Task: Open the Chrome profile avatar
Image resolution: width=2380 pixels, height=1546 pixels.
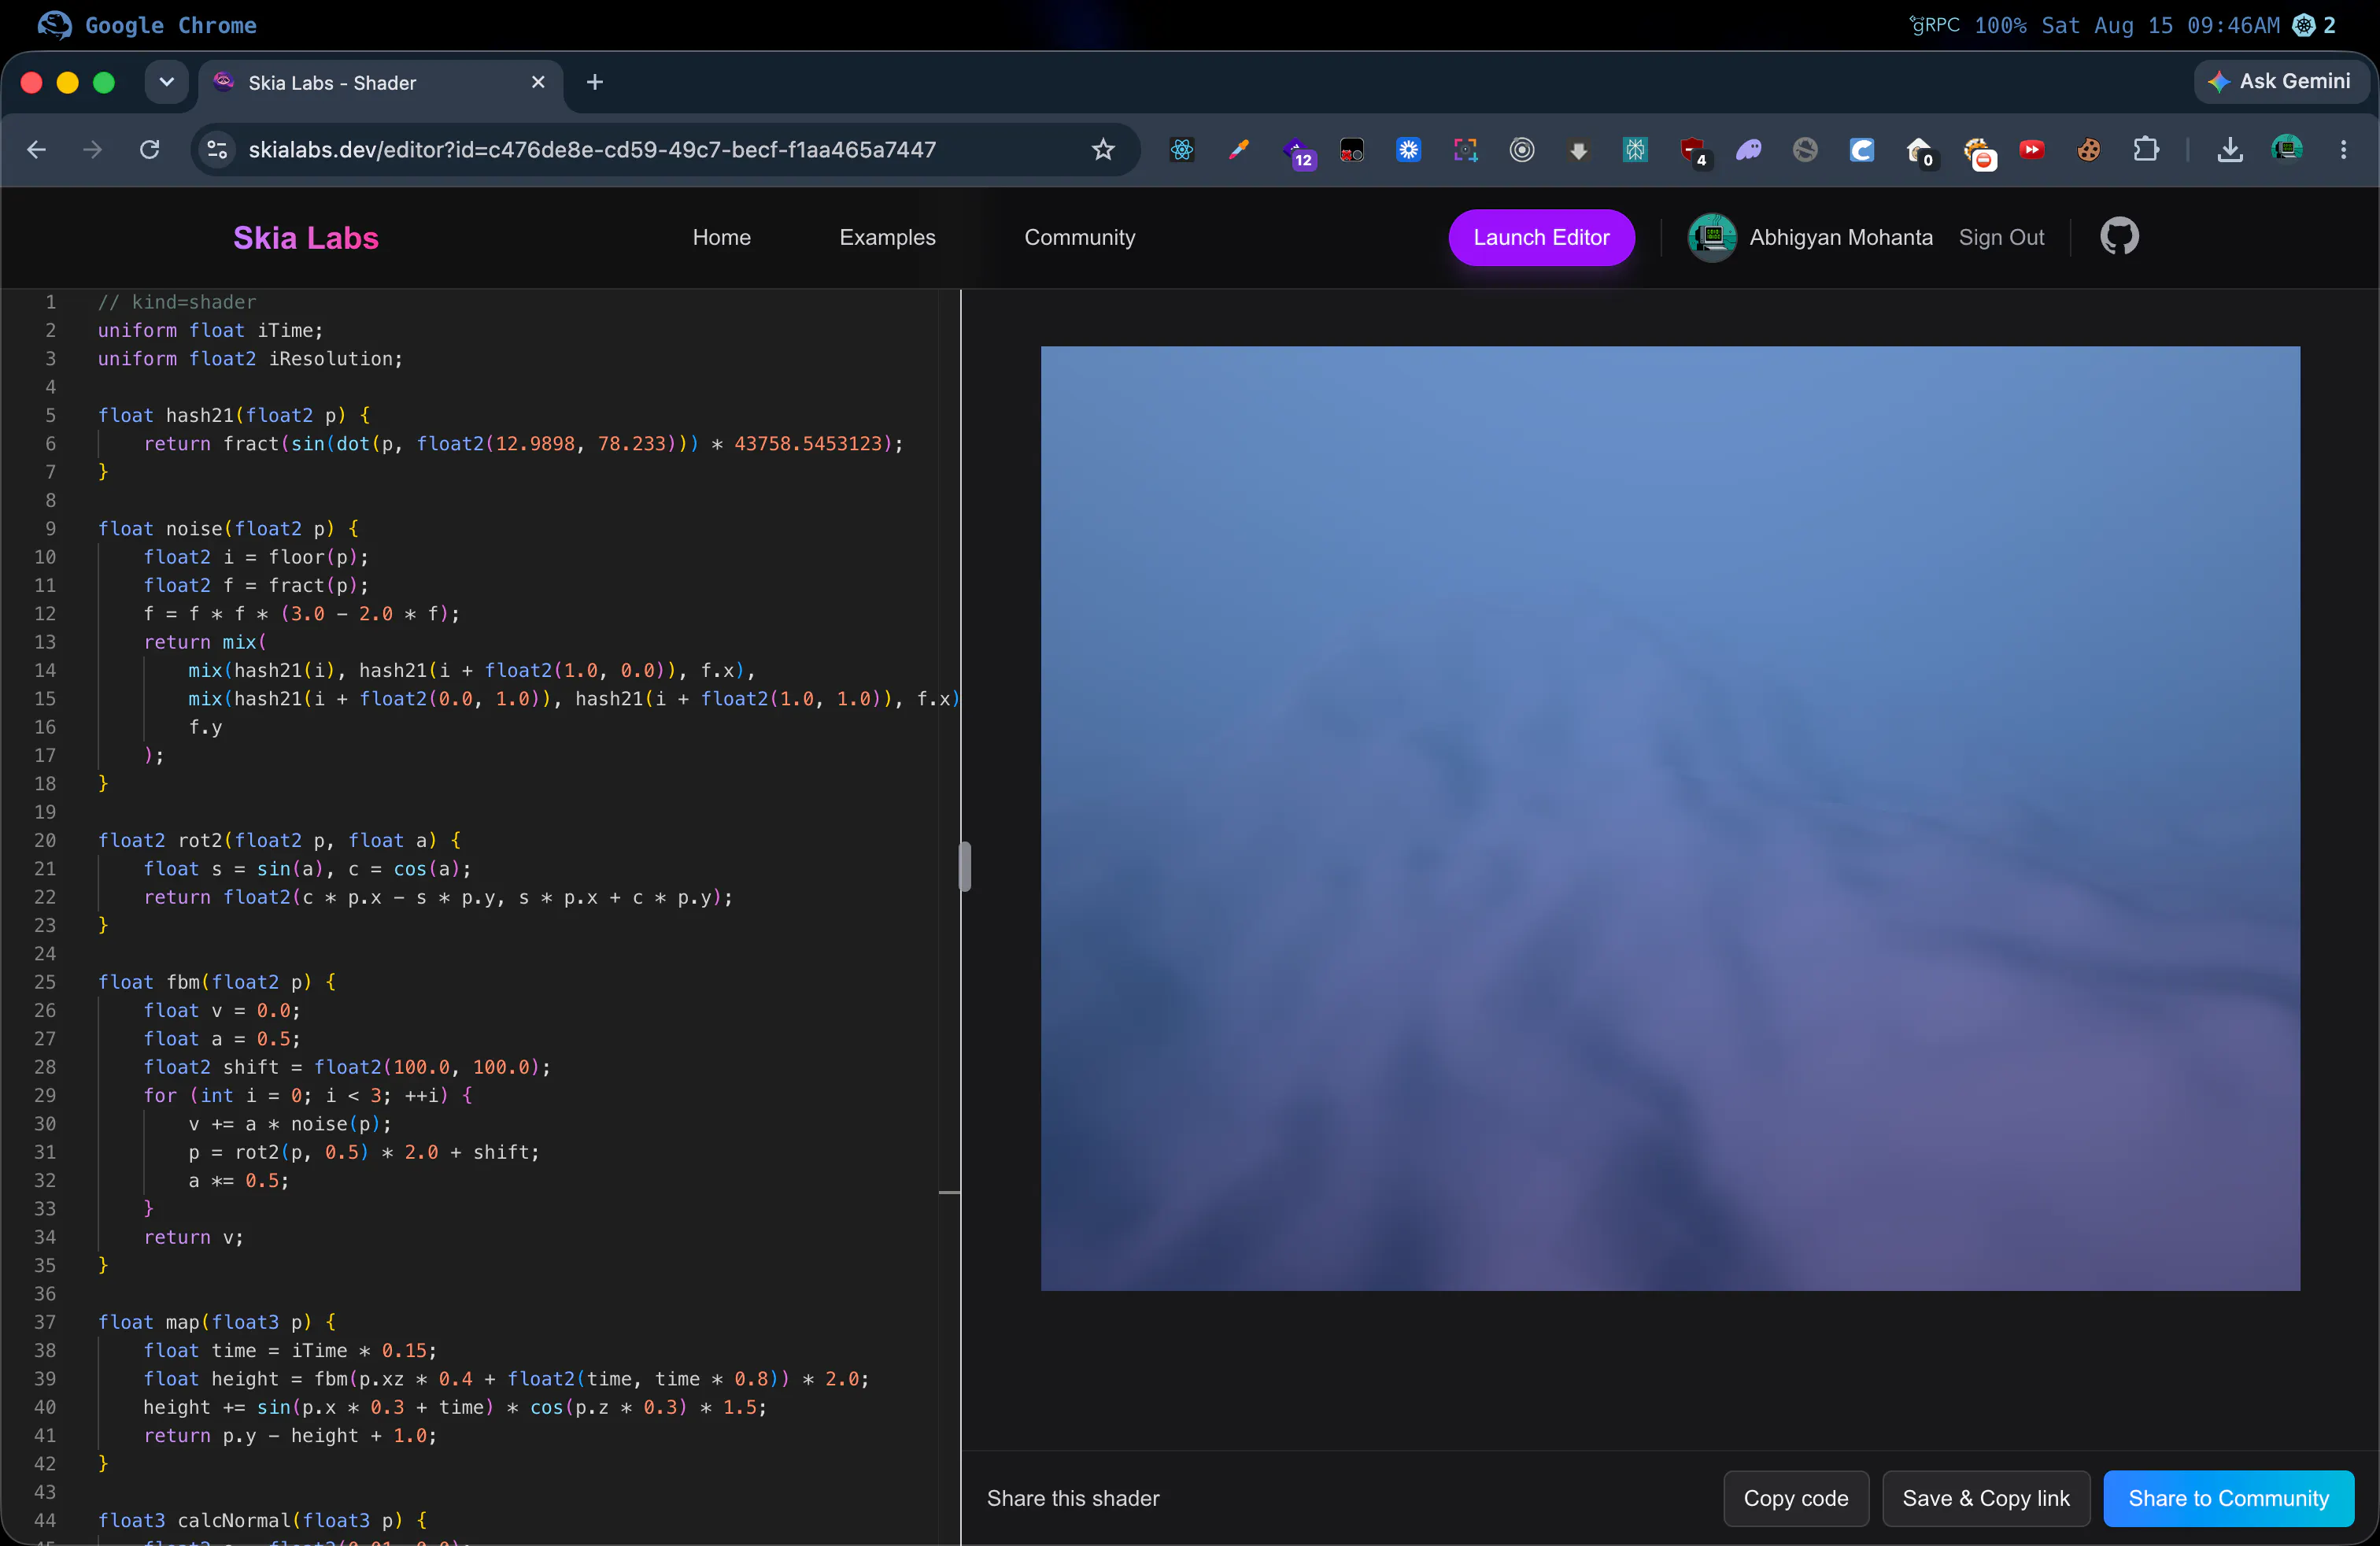Action: (x=2286, y=149)
